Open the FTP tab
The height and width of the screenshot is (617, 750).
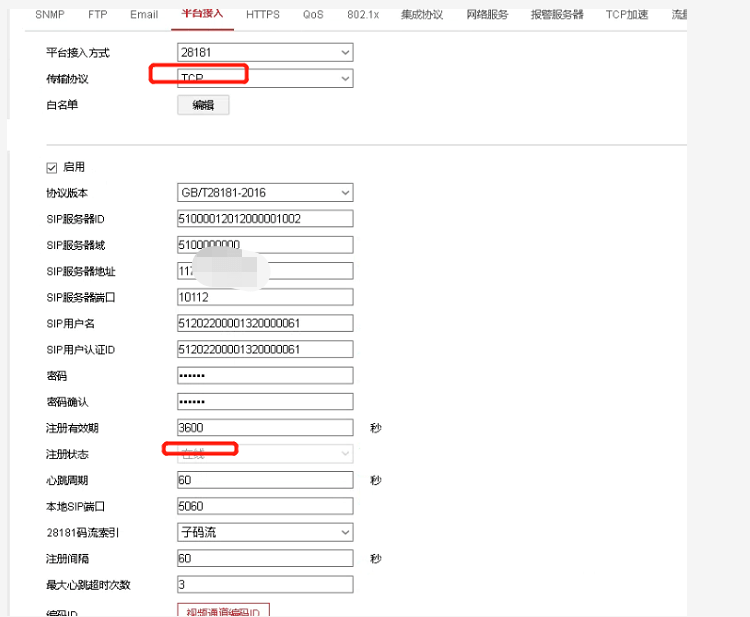point(98,15)
